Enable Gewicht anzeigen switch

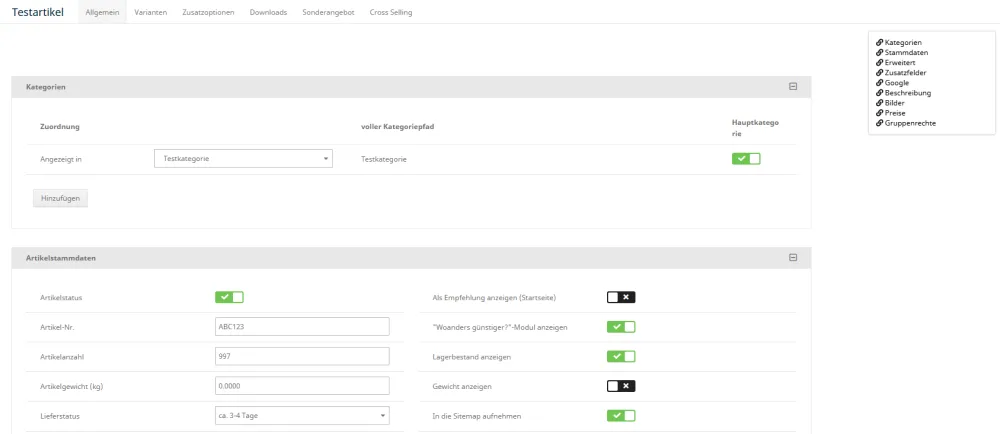point(621,386)
